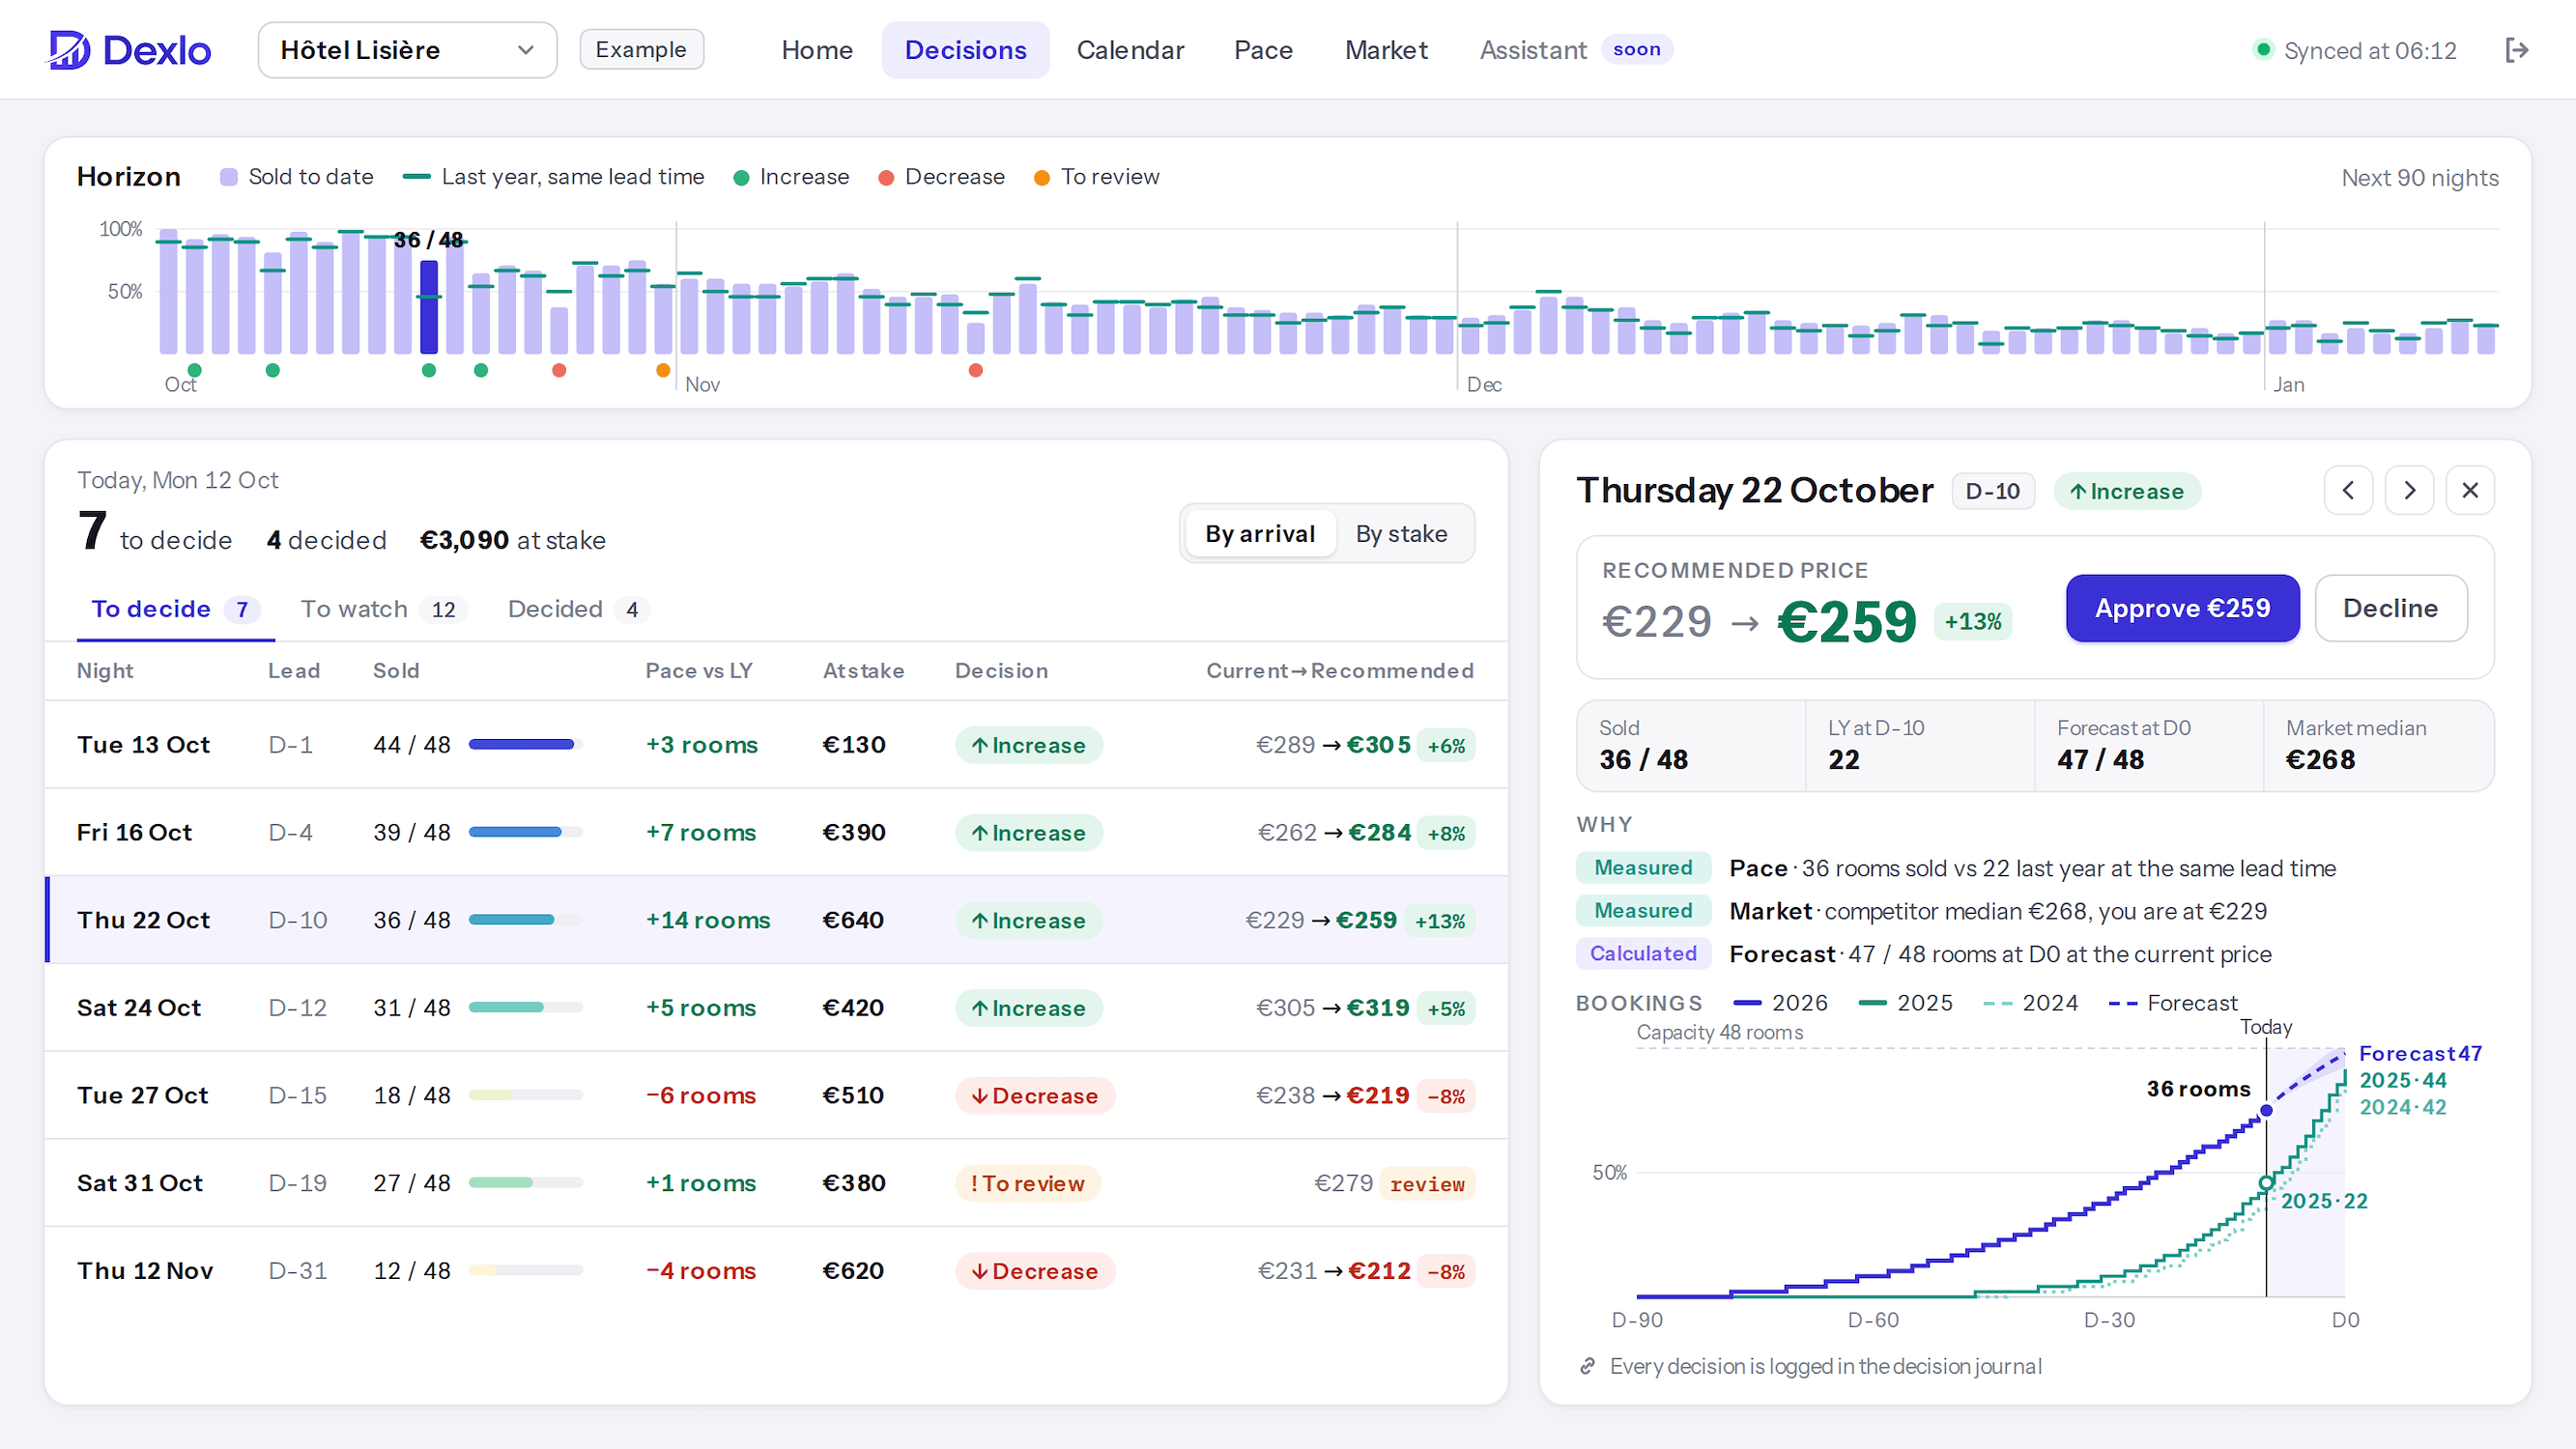
Task: Approve the €259 recommended price
Action: (2183, 608)
